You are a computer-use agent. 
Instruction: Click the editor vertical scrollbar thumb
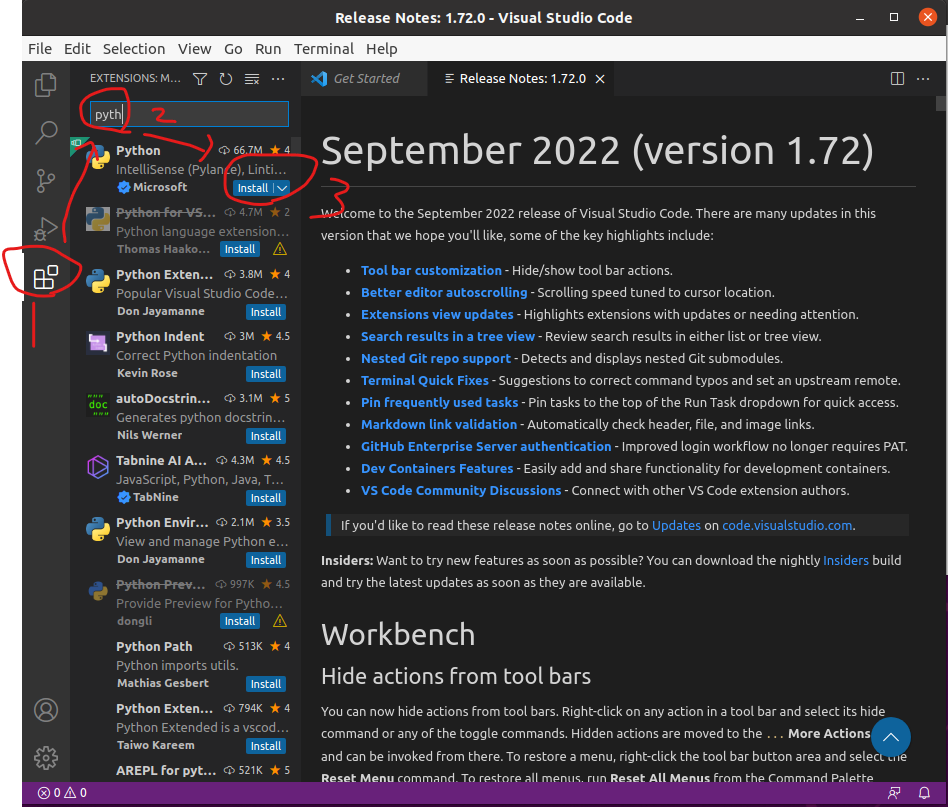(x=940, y=103)
